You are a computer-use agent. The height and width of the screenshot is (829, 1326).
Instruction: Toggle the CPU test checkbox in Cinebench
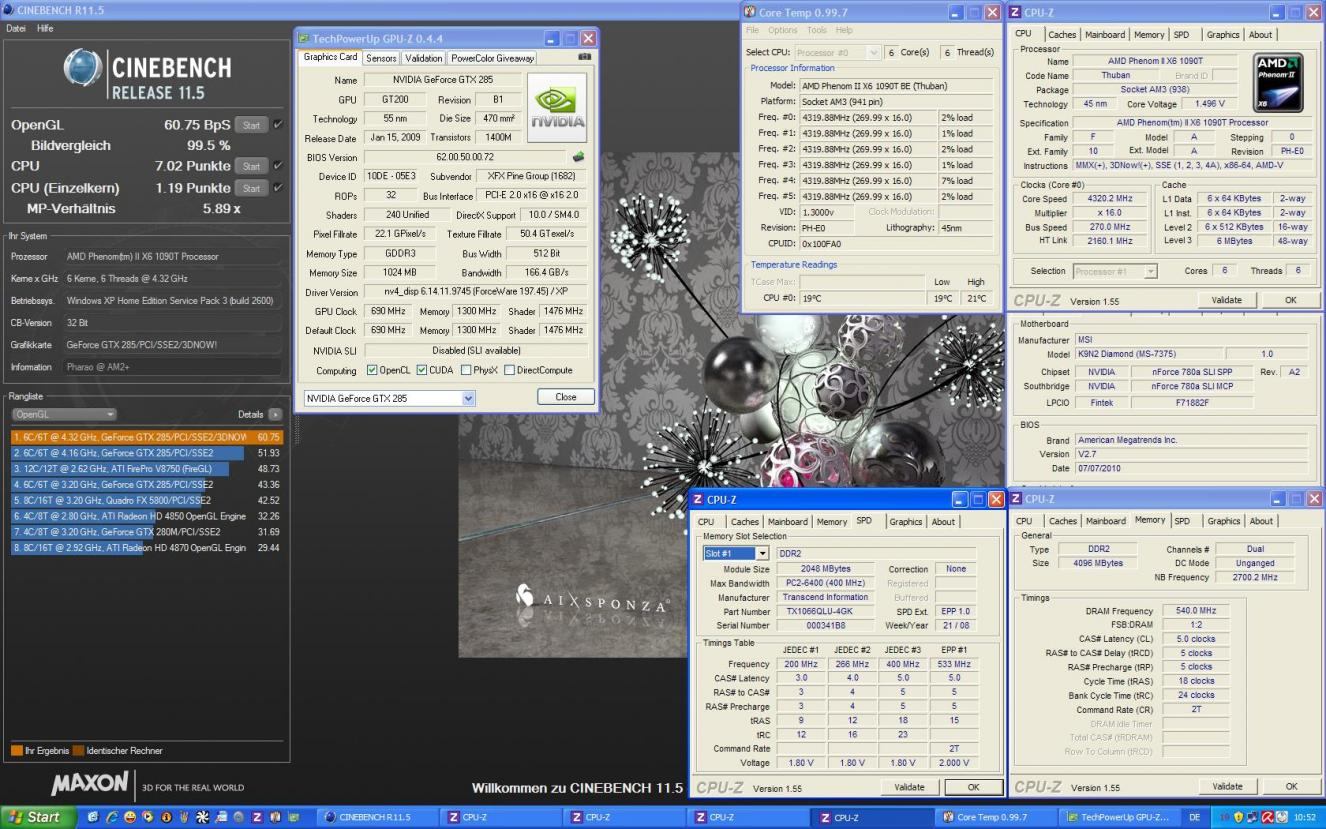point(277,166)
